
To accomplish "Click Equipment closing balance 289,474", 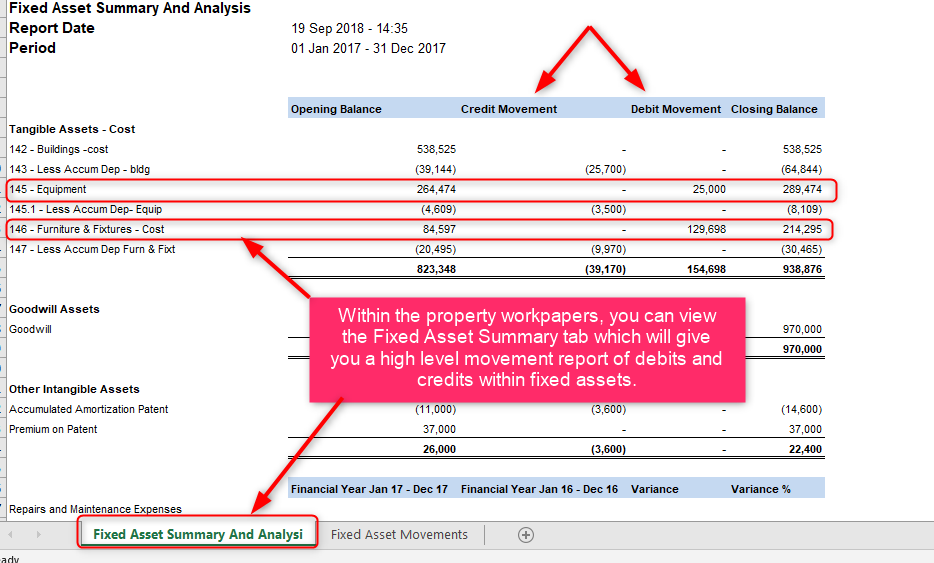I will coord(802,189).
